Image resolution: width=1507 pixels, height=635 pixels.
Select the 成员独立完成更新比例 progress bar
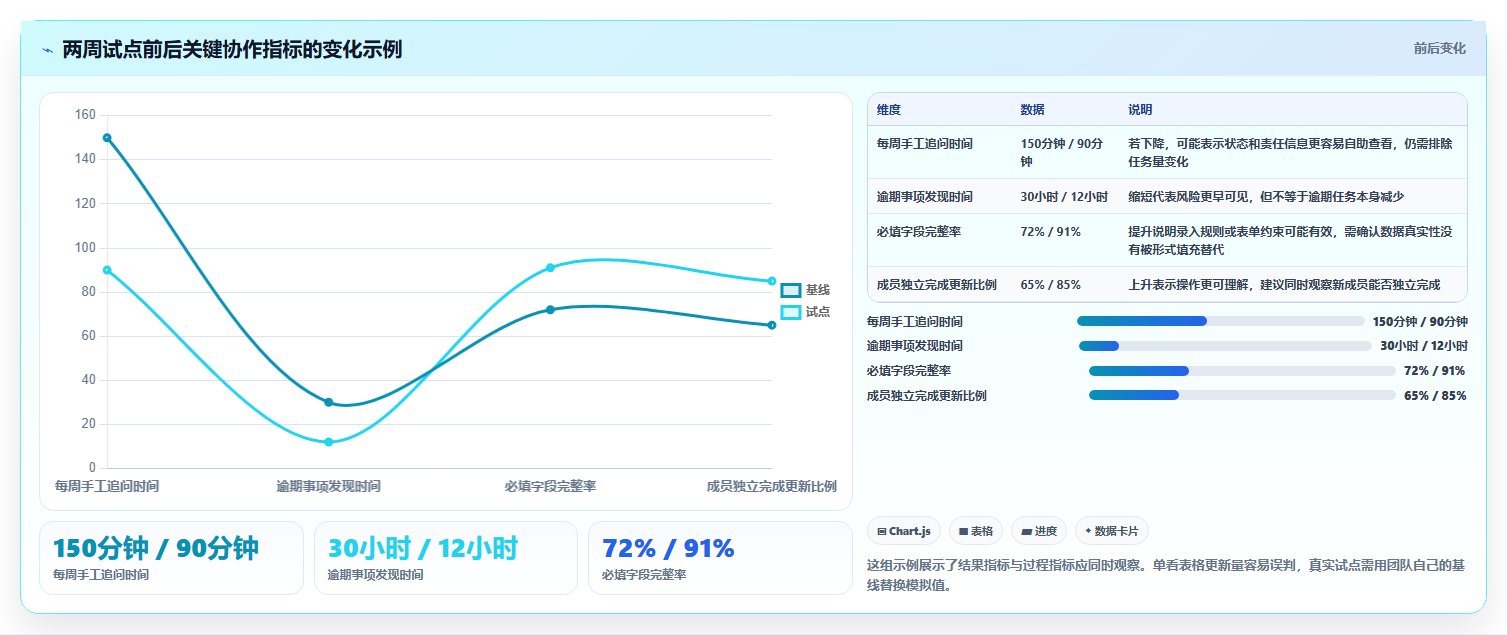1242,395
